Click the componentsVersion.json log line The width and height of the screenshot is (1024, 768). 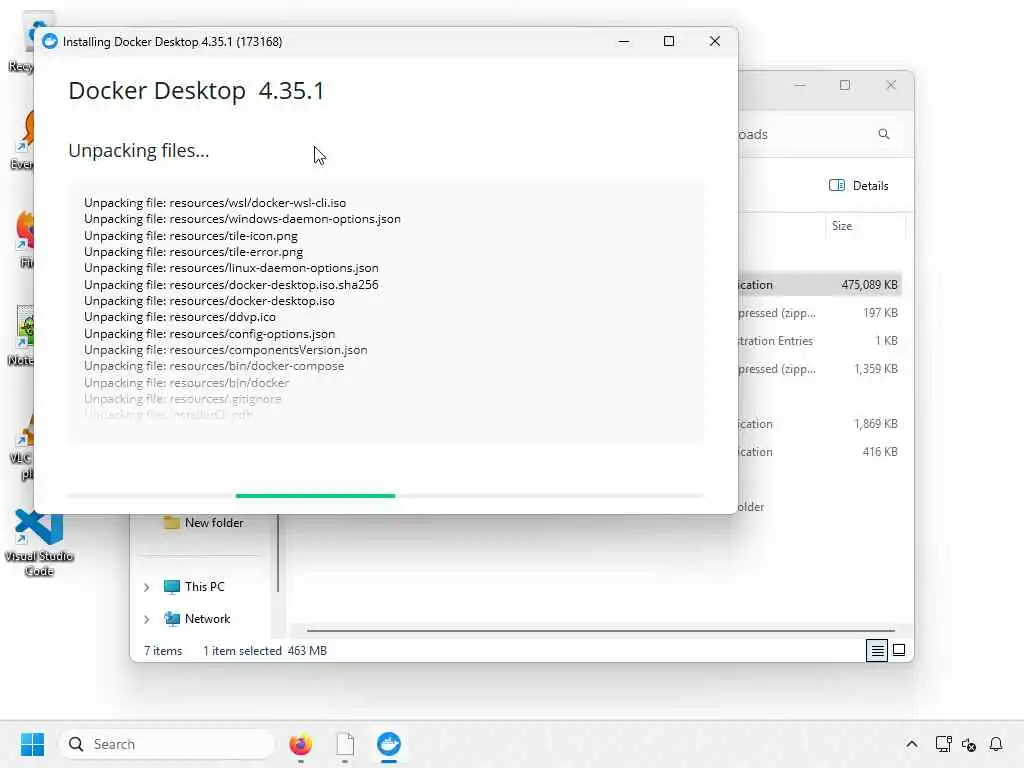click(x=225, y=350)
